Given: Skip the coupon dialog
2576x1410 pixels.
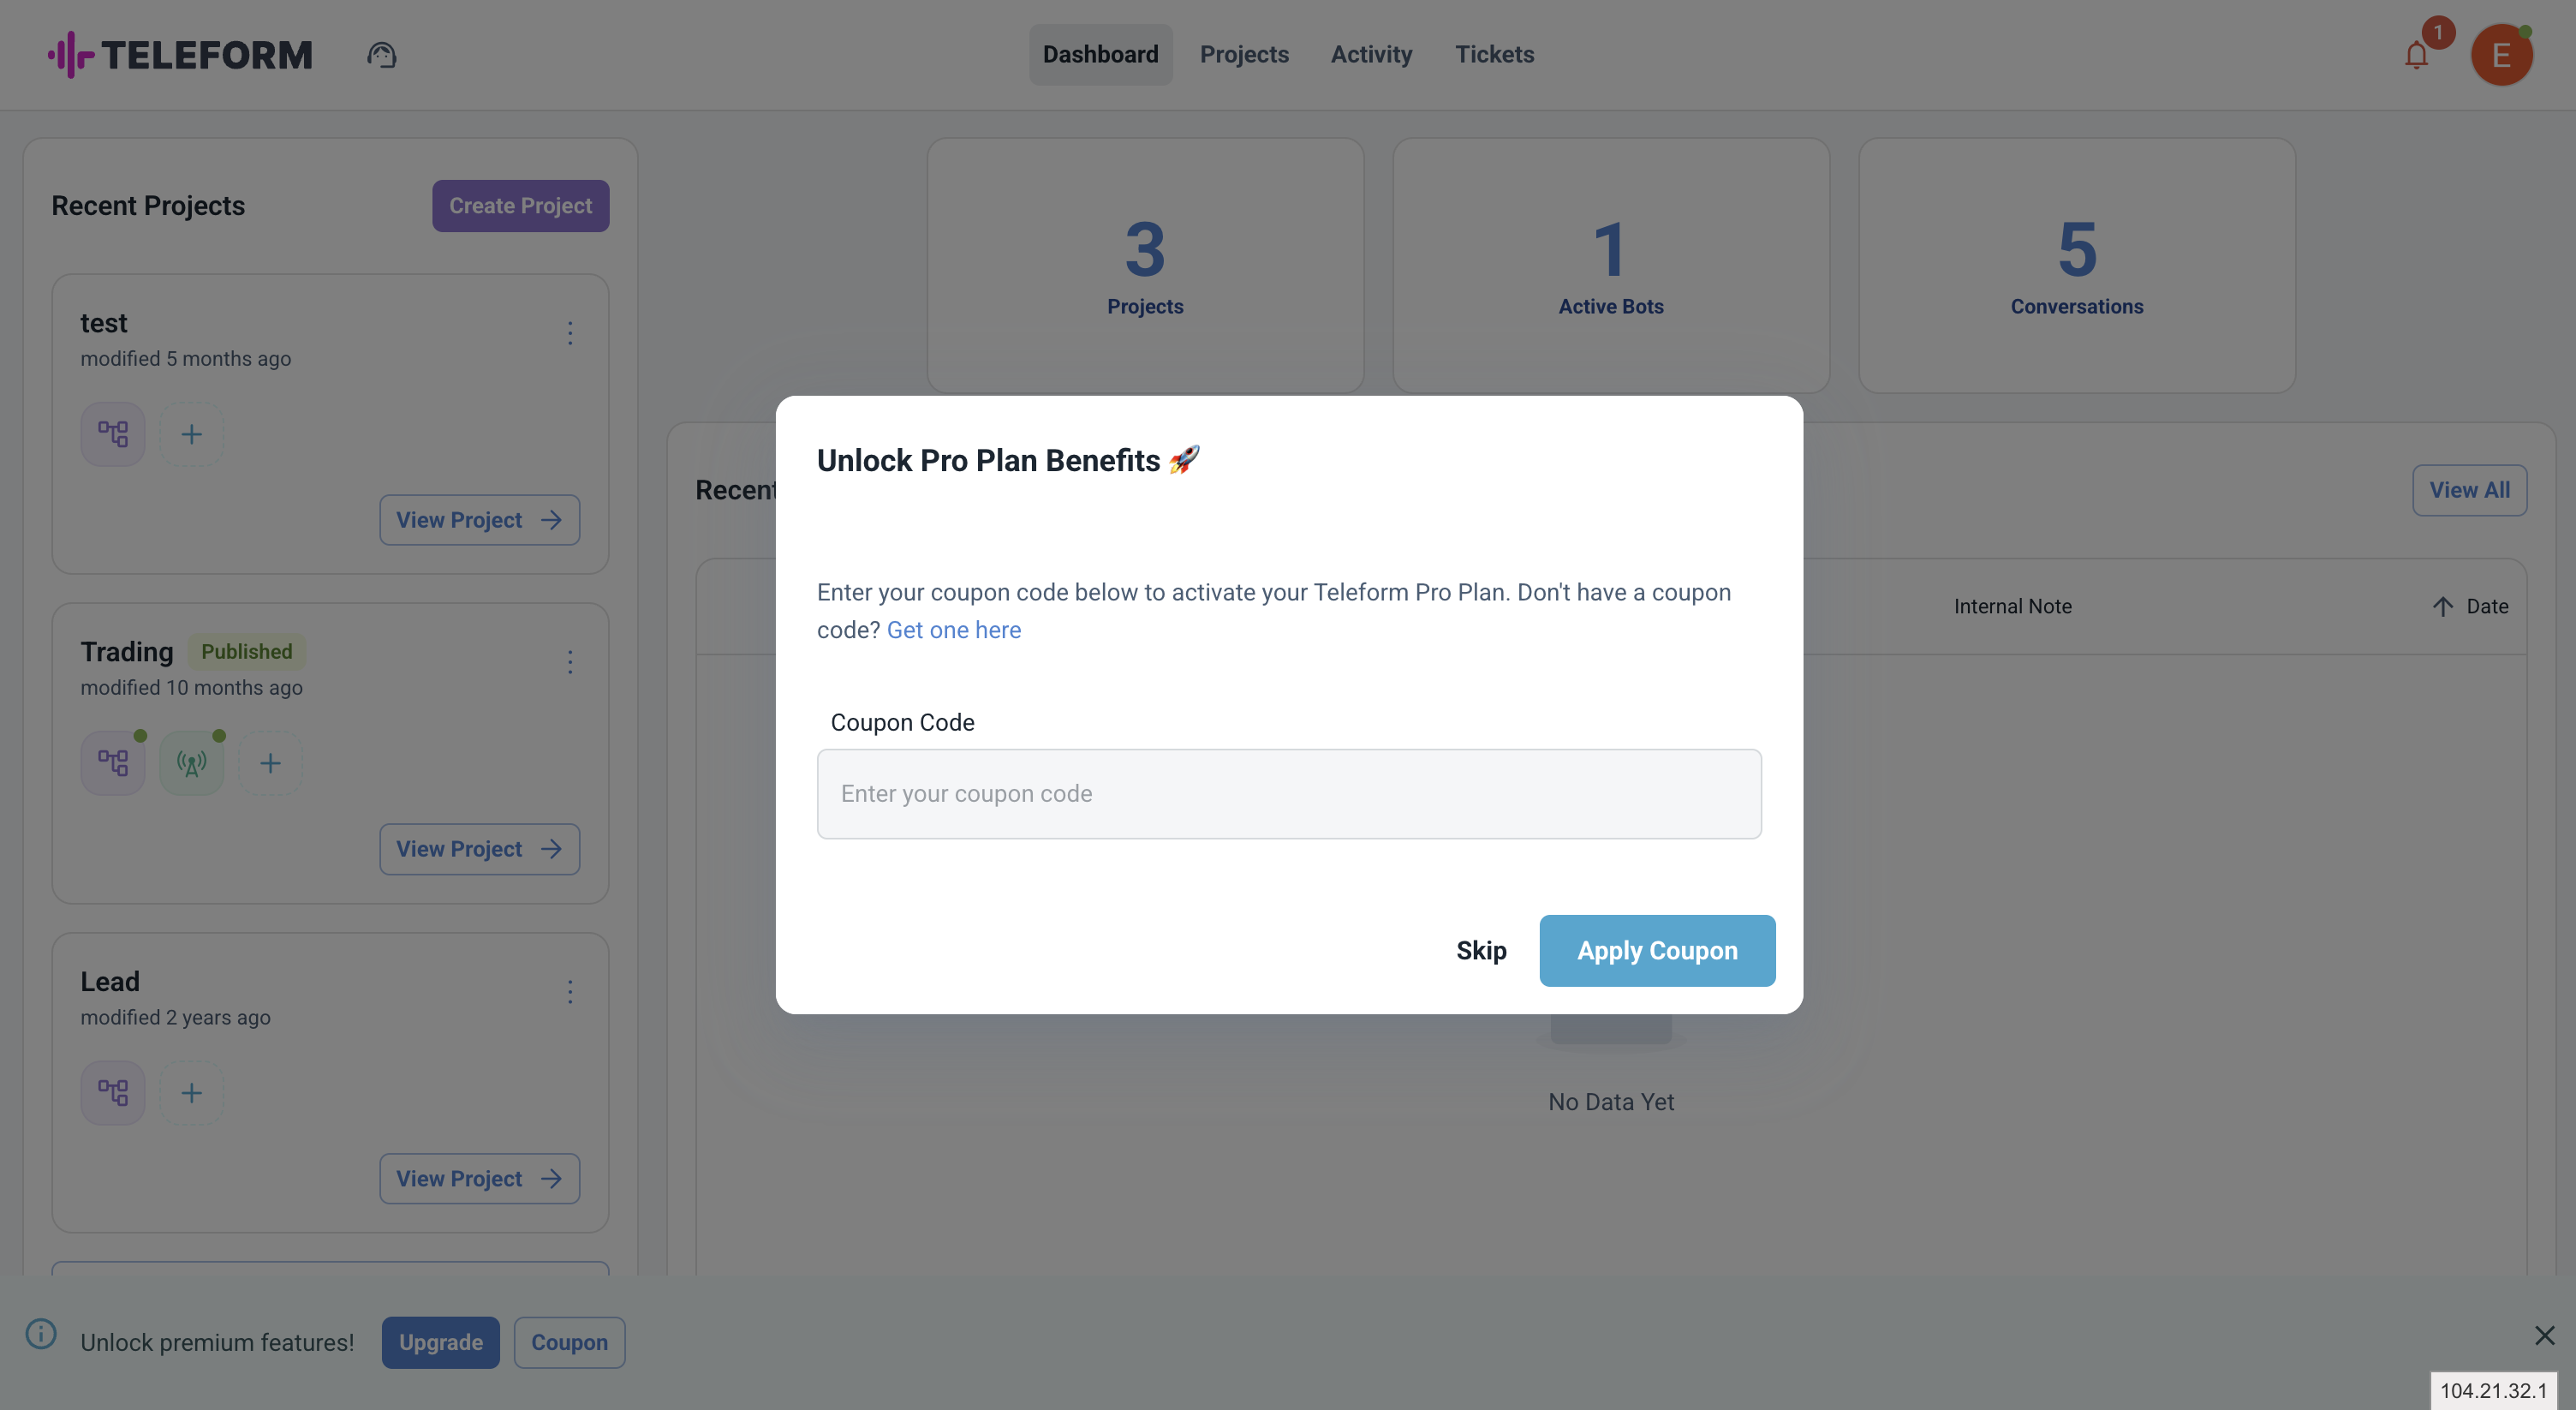Looking at the screenshot, I should 1481,951.
